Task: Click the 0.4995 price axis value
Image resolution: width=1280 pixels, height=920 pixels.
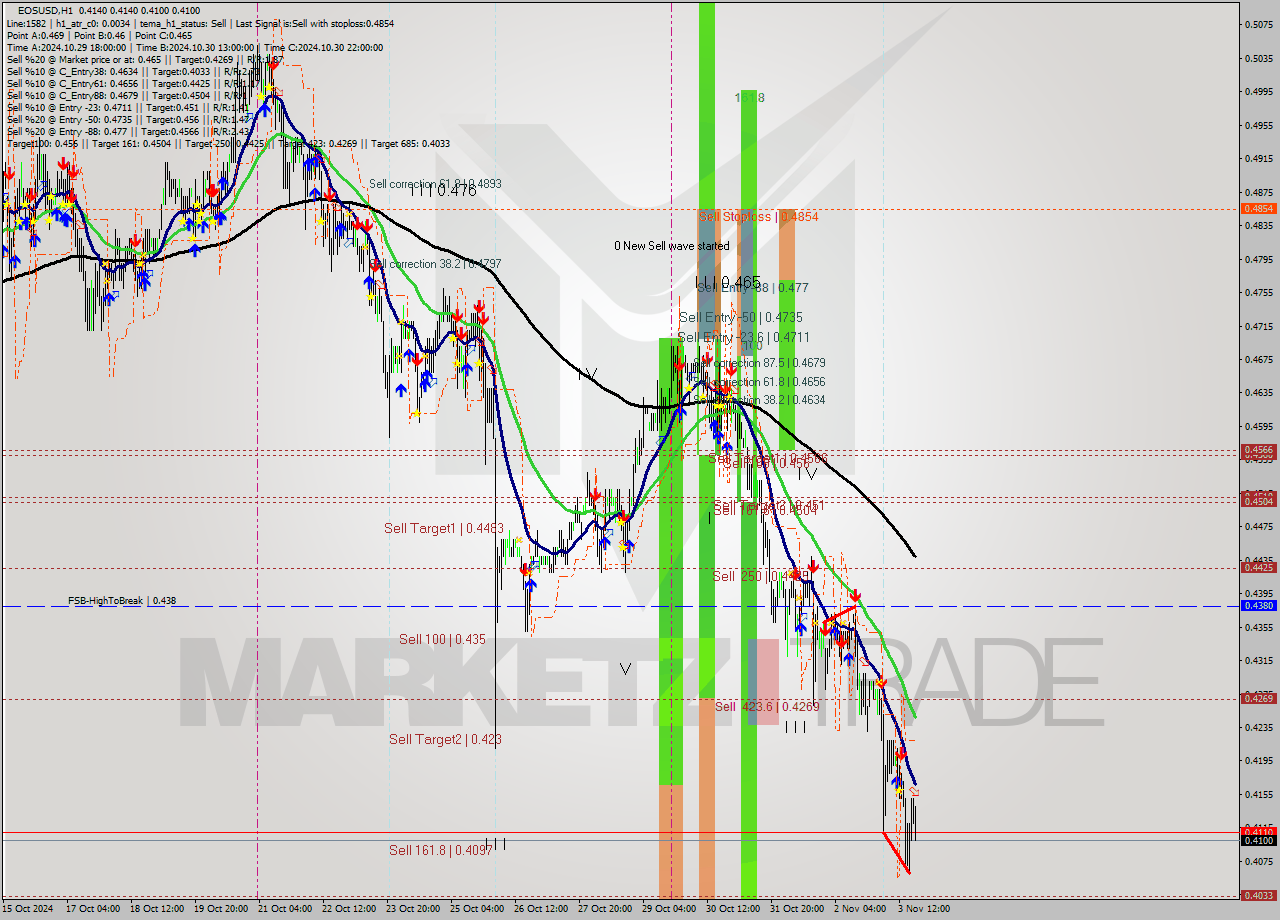Action: pyautogui.click(x=1258, y=91)
